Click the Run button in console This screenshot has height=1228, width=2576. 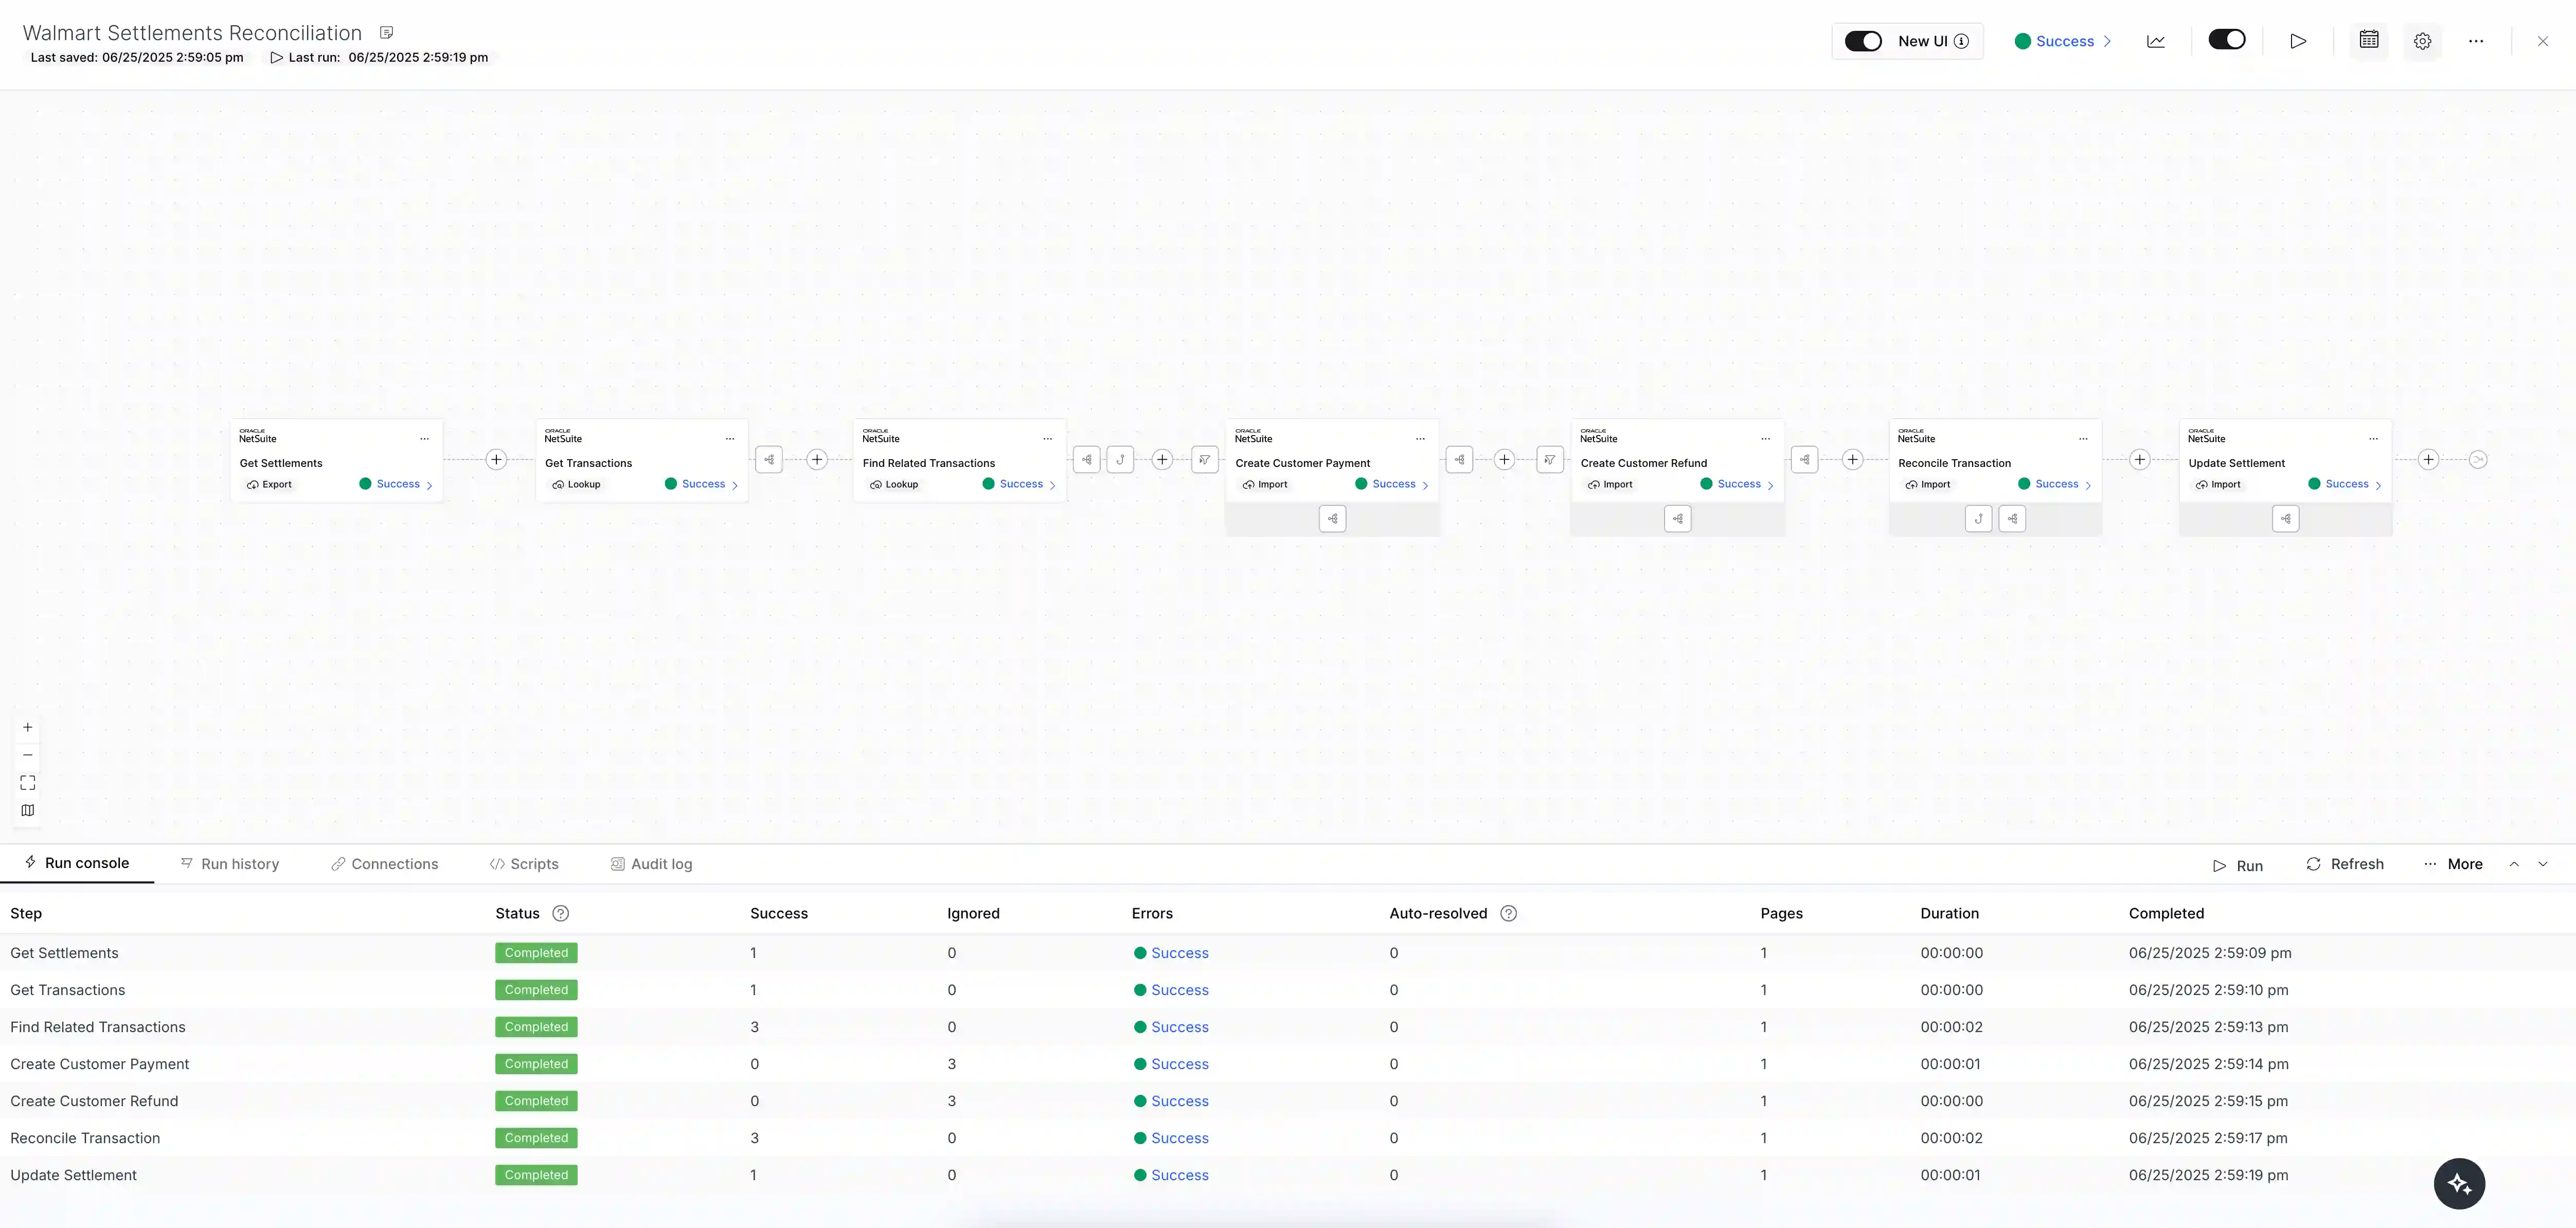point(2238,866)
